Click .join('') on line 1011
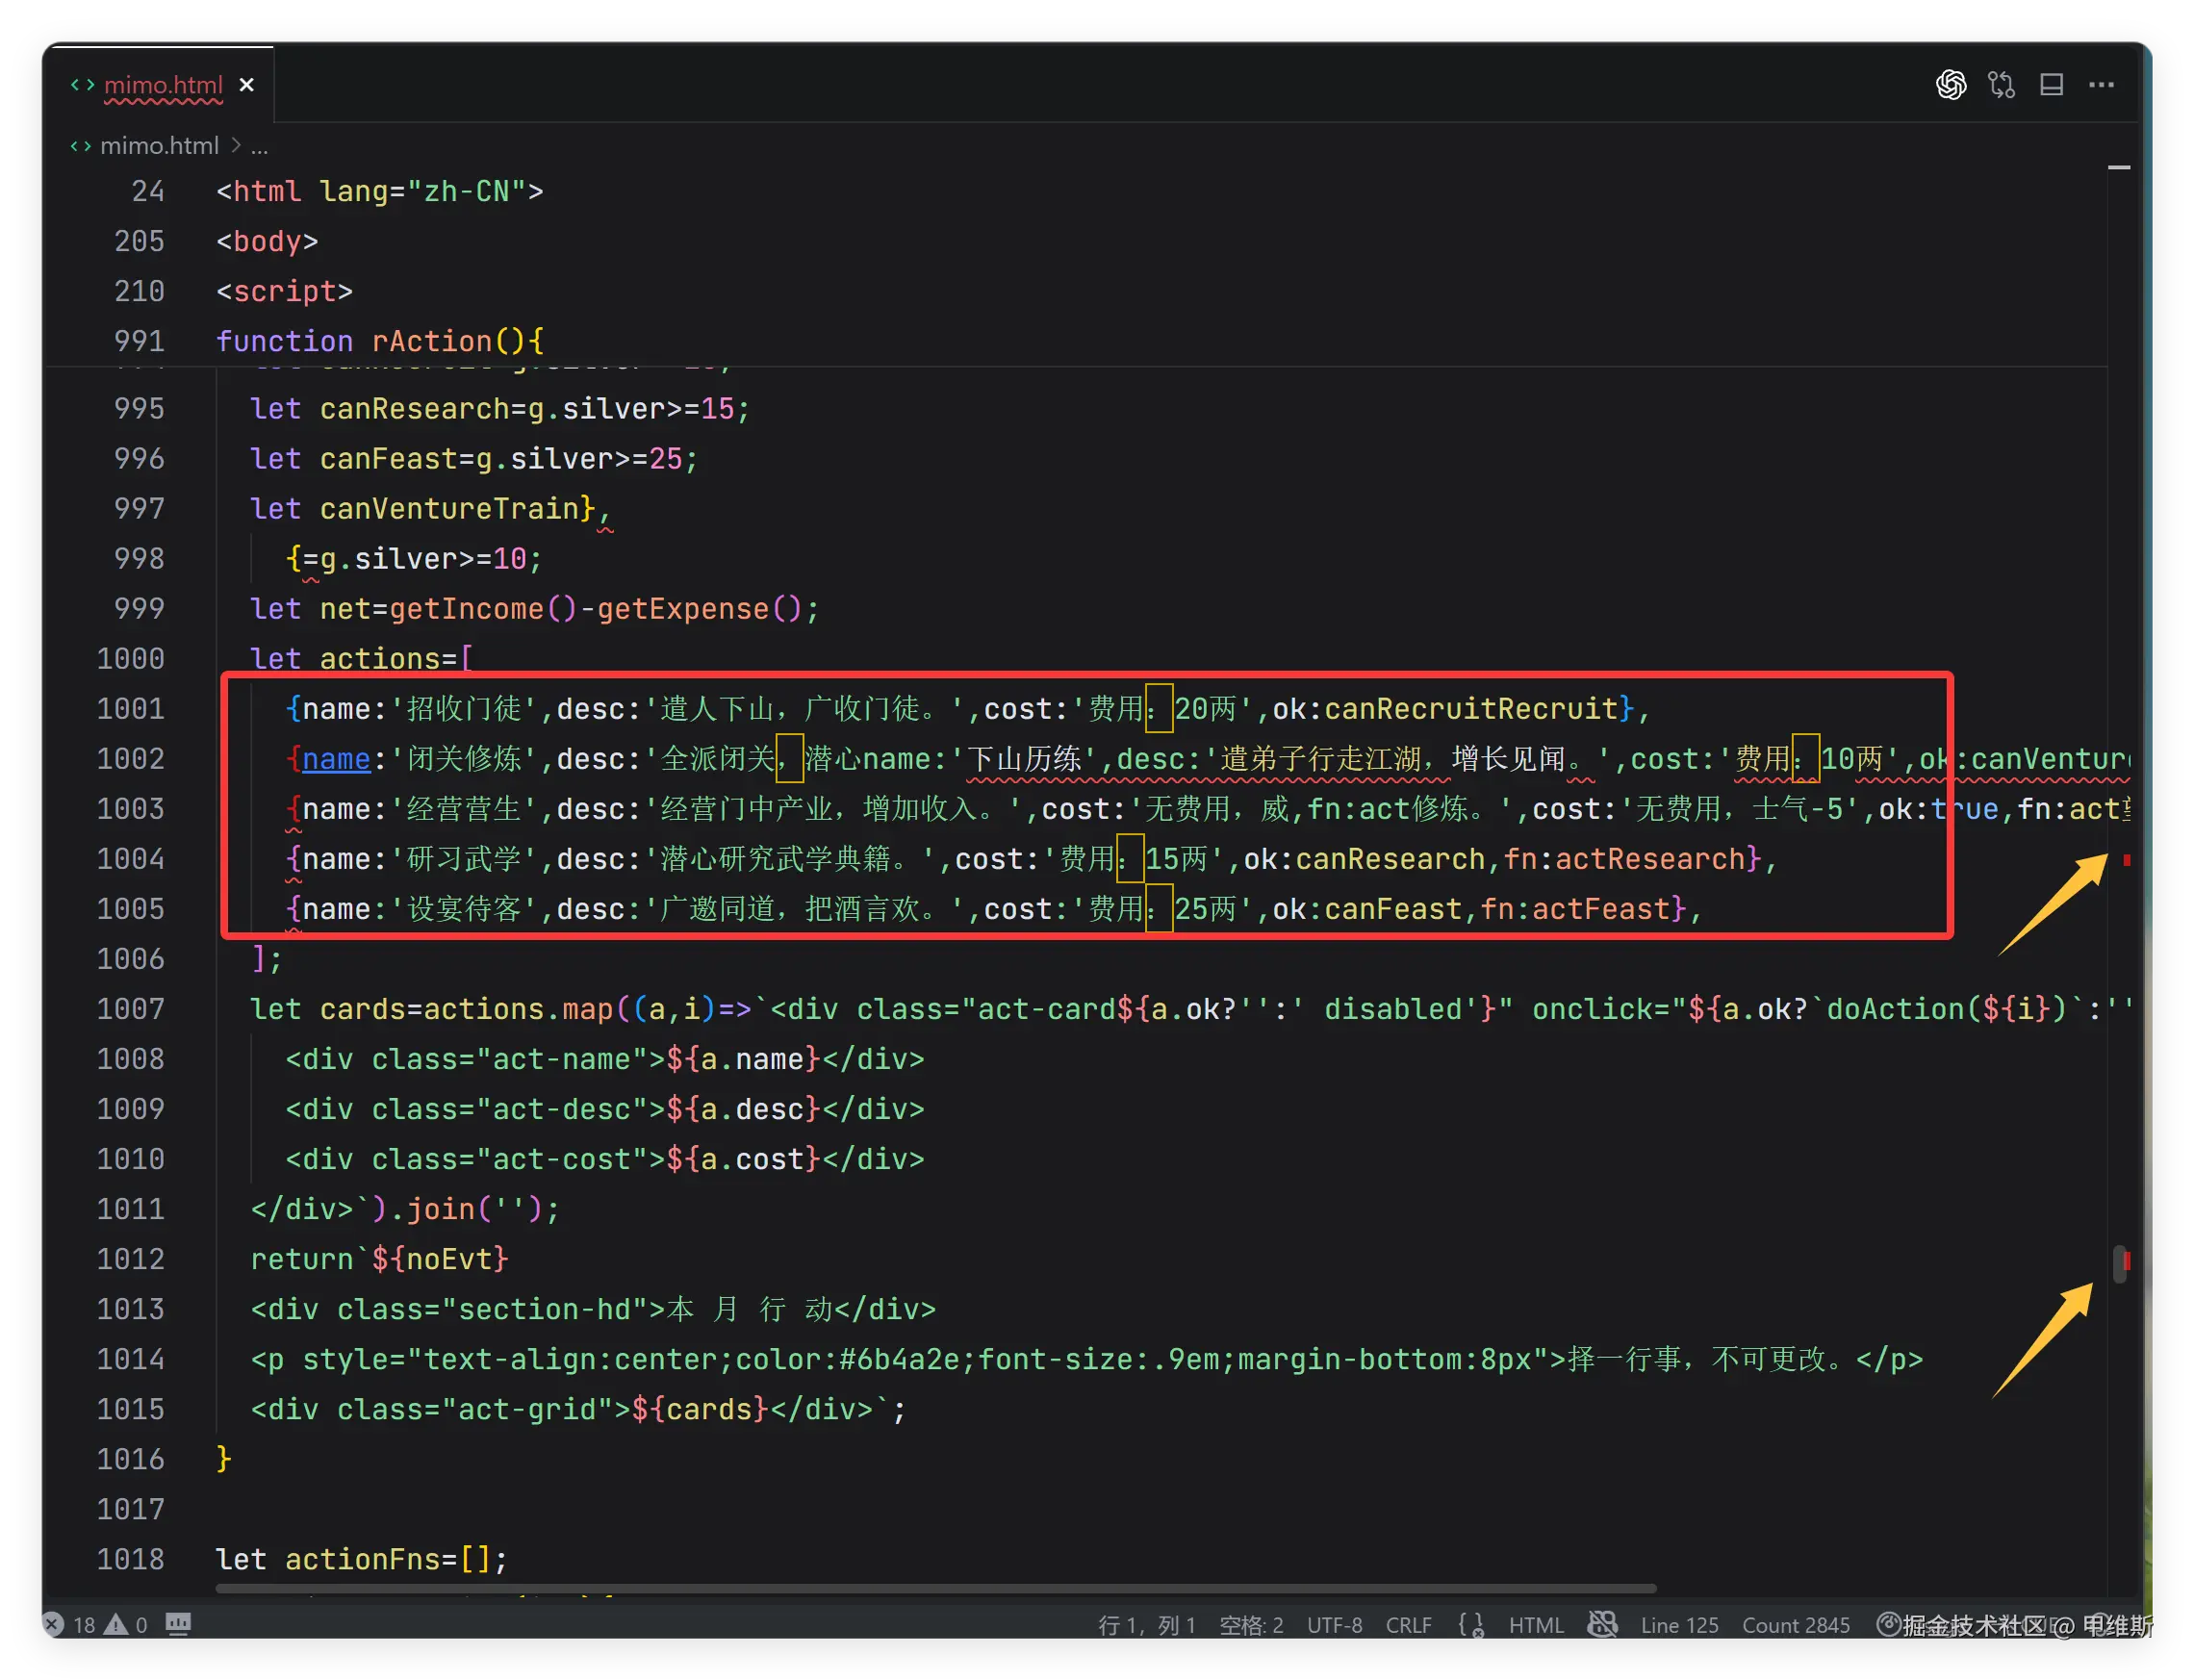 (x=466, y=1209)
